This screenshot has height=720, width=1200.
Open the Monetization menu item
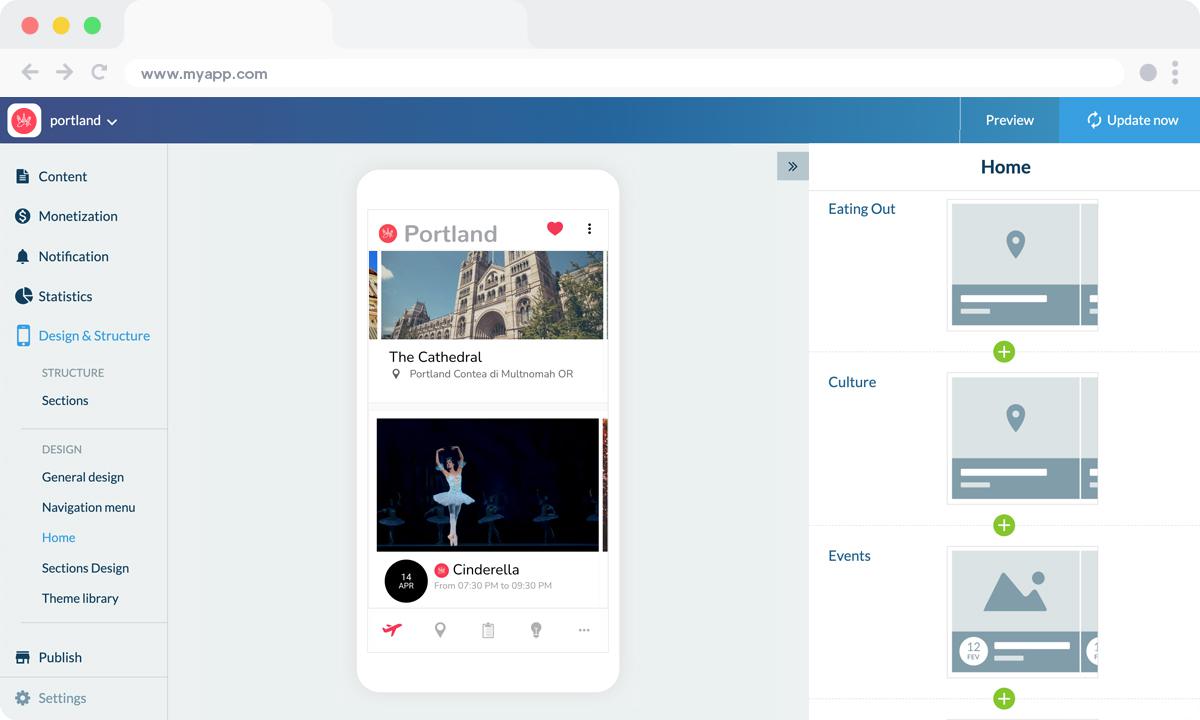[77, 216]
